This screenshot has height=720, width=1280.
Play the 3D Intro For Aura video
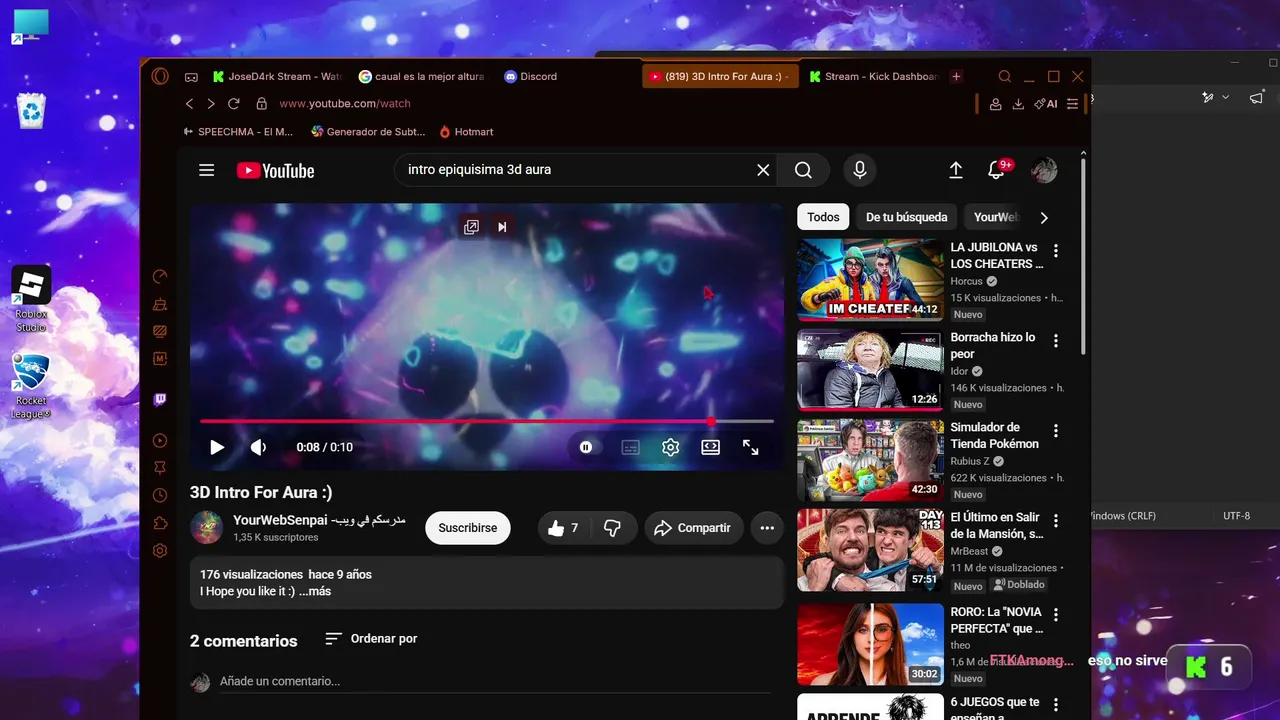point(217,448)
